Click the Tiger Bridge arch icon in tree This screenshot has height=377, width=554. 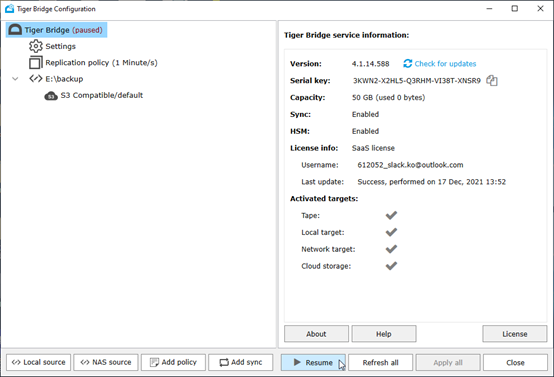(15, 30)
